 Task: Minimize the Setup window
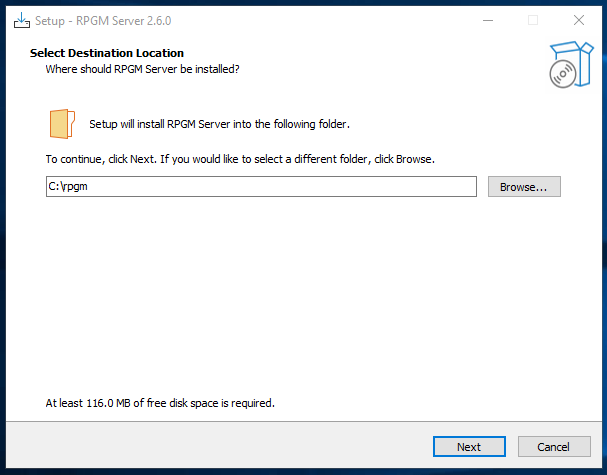(x=487, y=20)
